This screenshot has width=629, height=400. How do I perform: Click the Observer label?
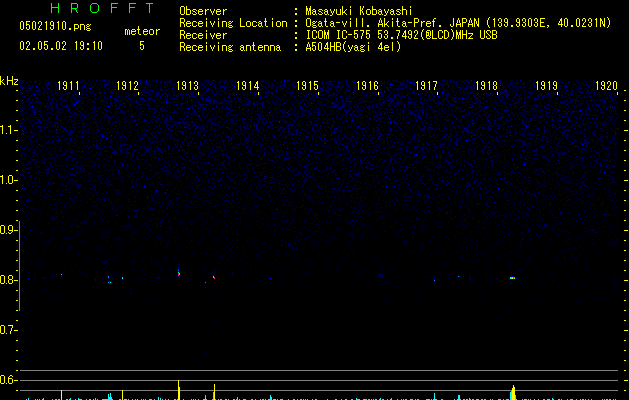click(203, 11)
